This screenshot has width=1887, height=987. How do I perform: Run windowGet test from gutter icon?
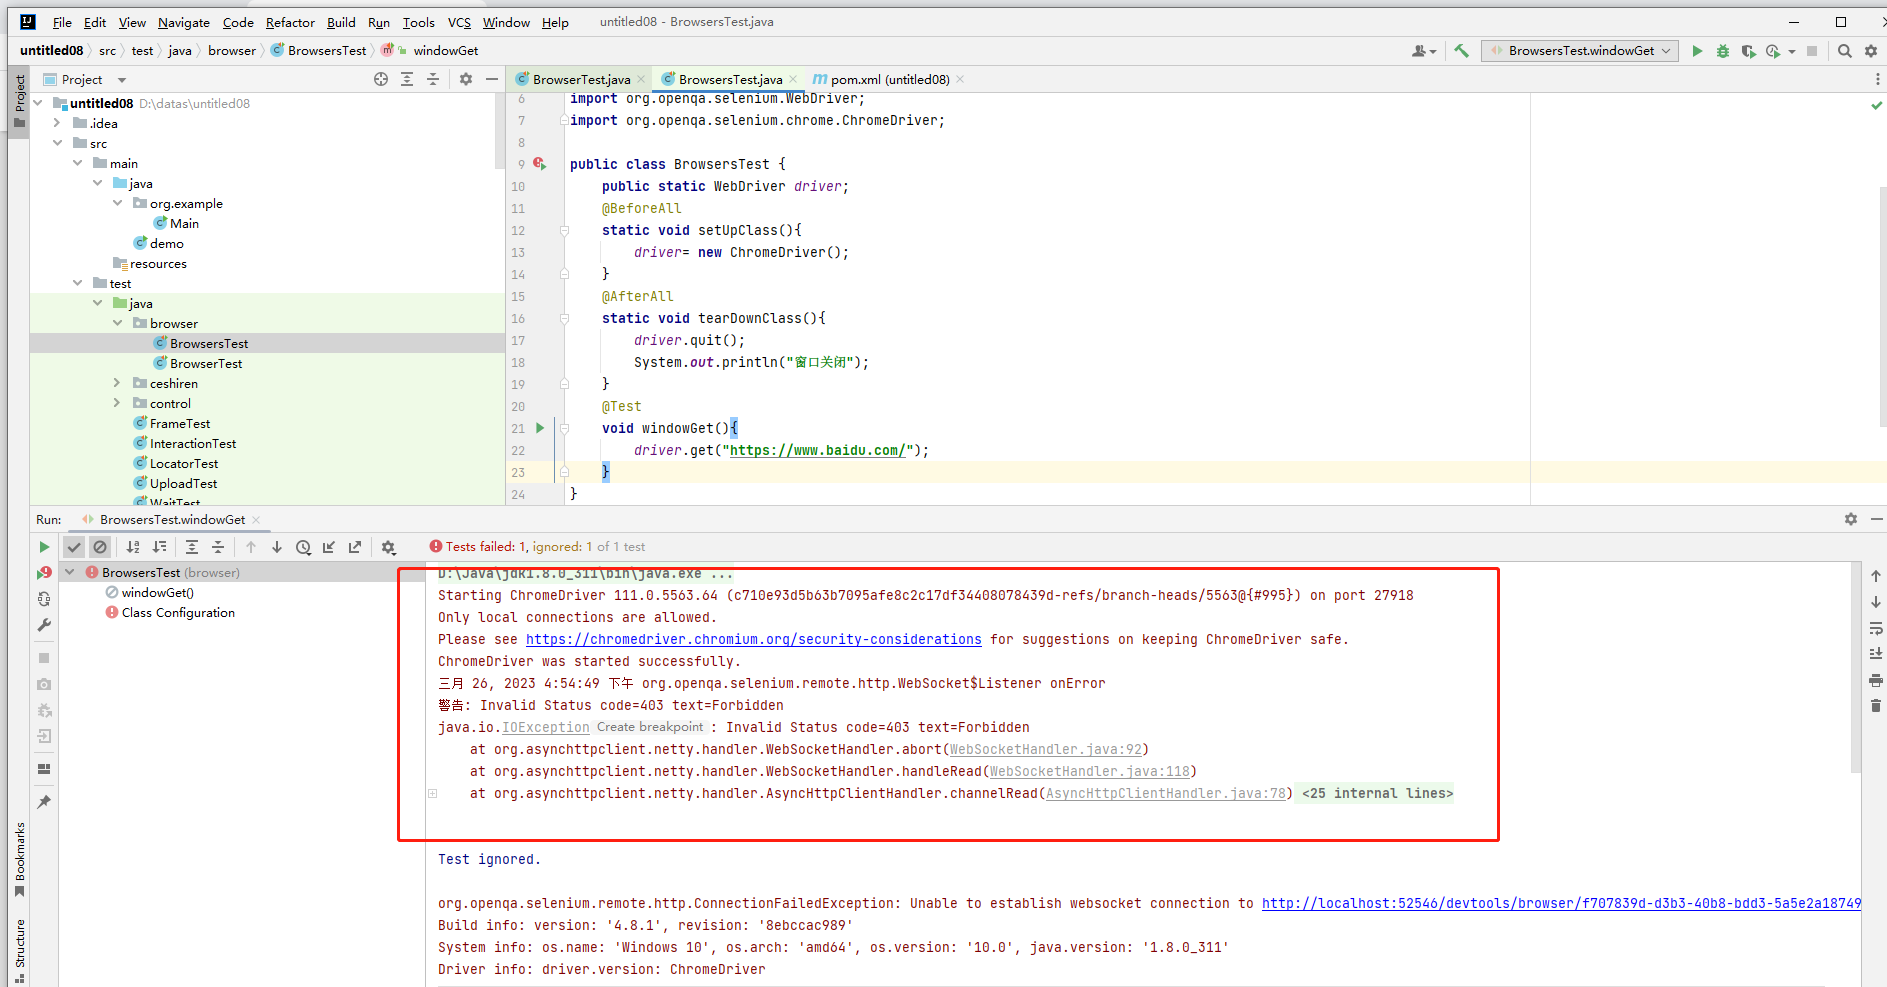click(x=540, y=428)
